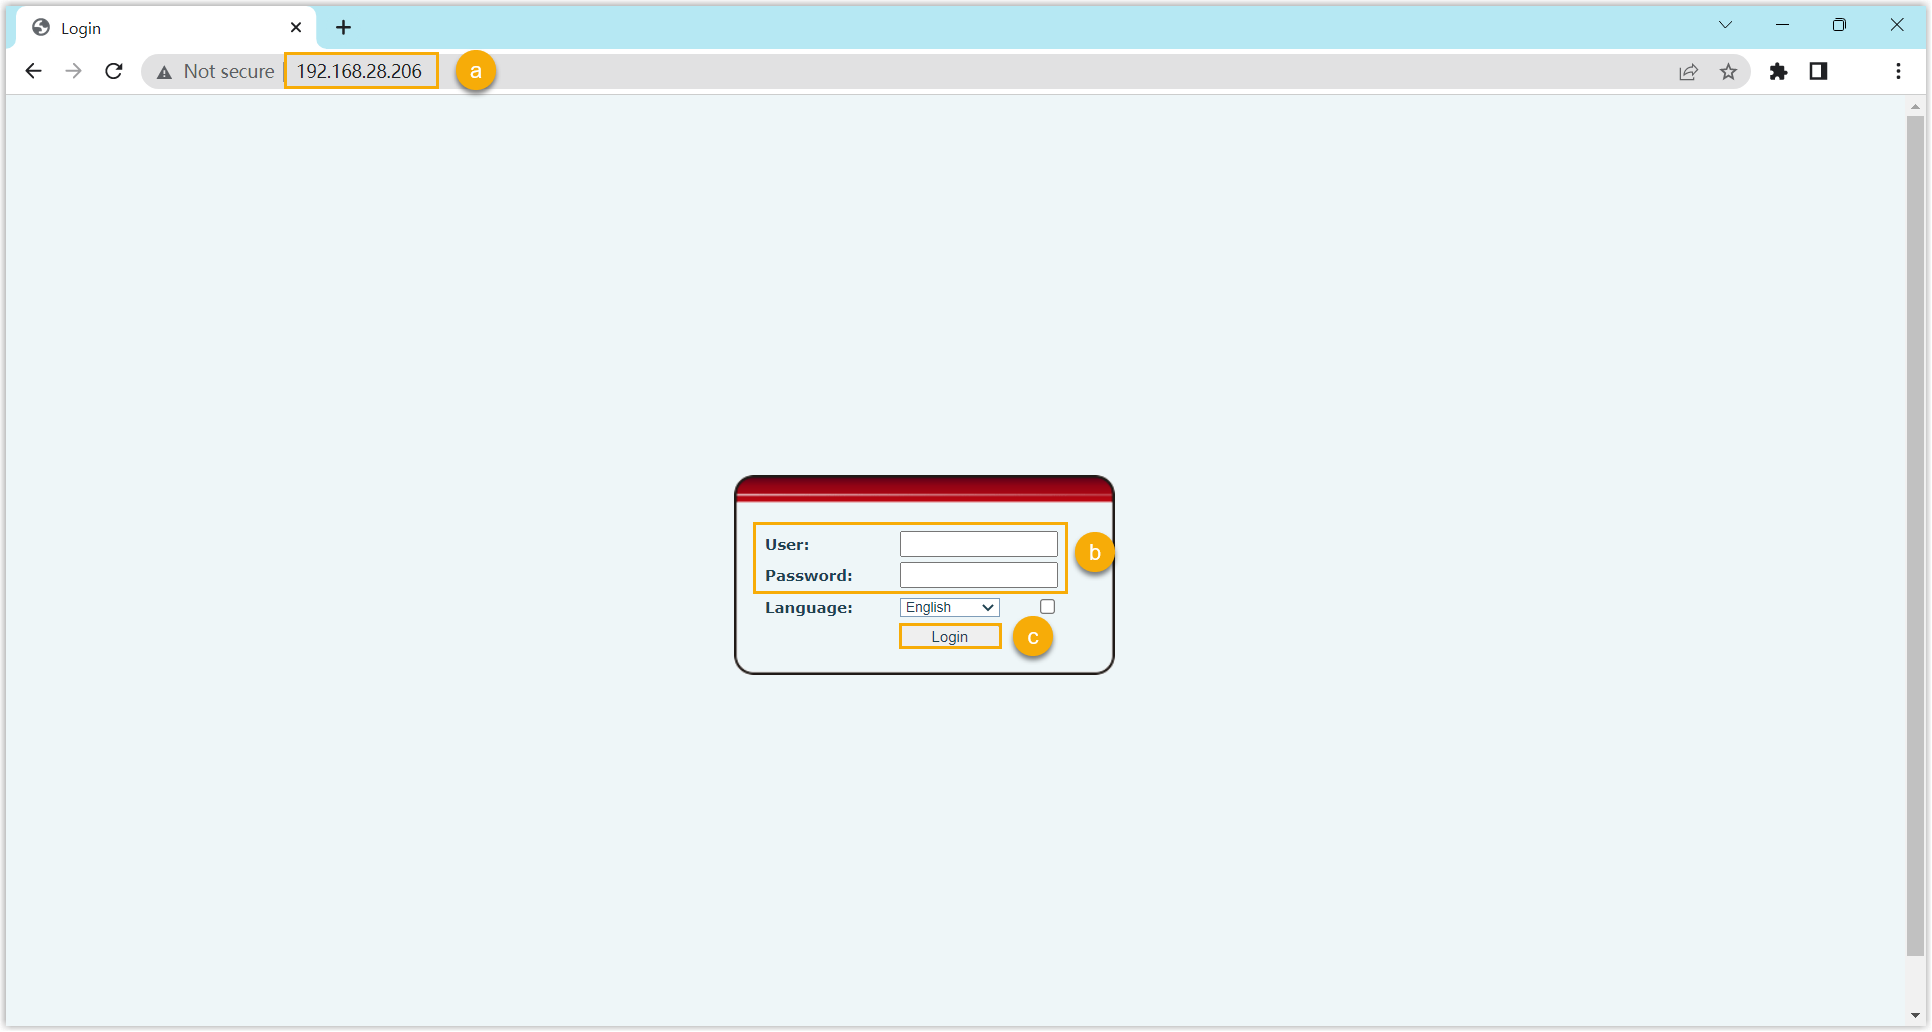Screen dimensions: 1932x1032
Task: Enable the remember option checkbox on login form
Action: pos(1047,606)
